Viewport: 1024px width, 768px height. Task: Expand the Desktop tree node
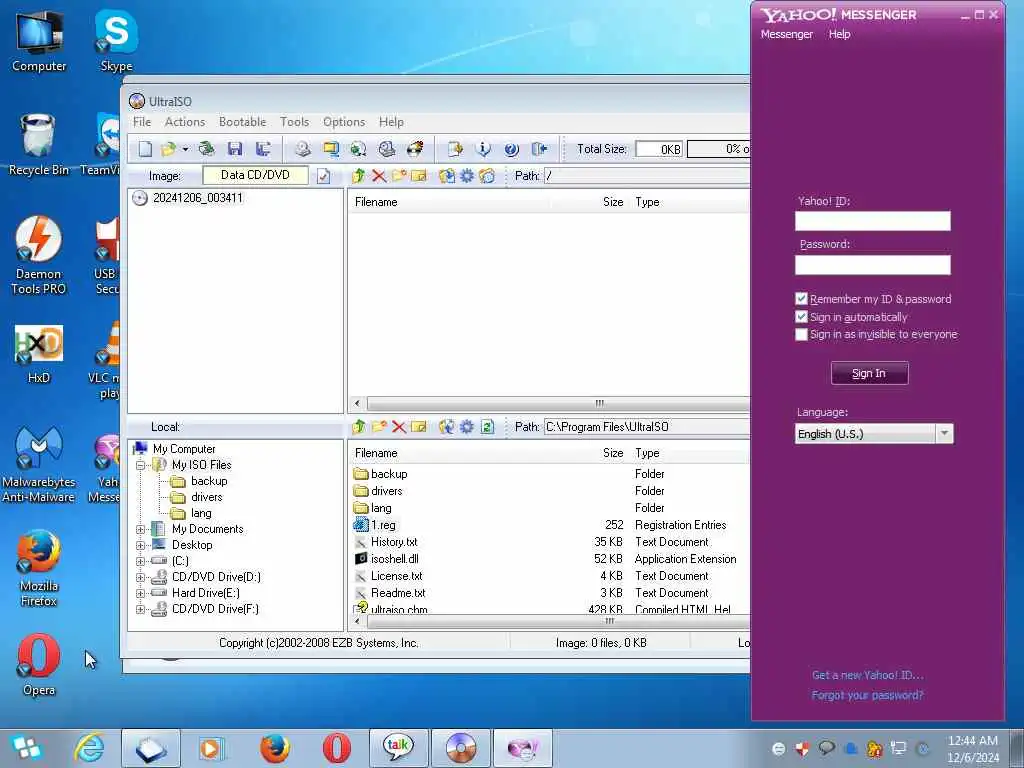click(140, 545)
